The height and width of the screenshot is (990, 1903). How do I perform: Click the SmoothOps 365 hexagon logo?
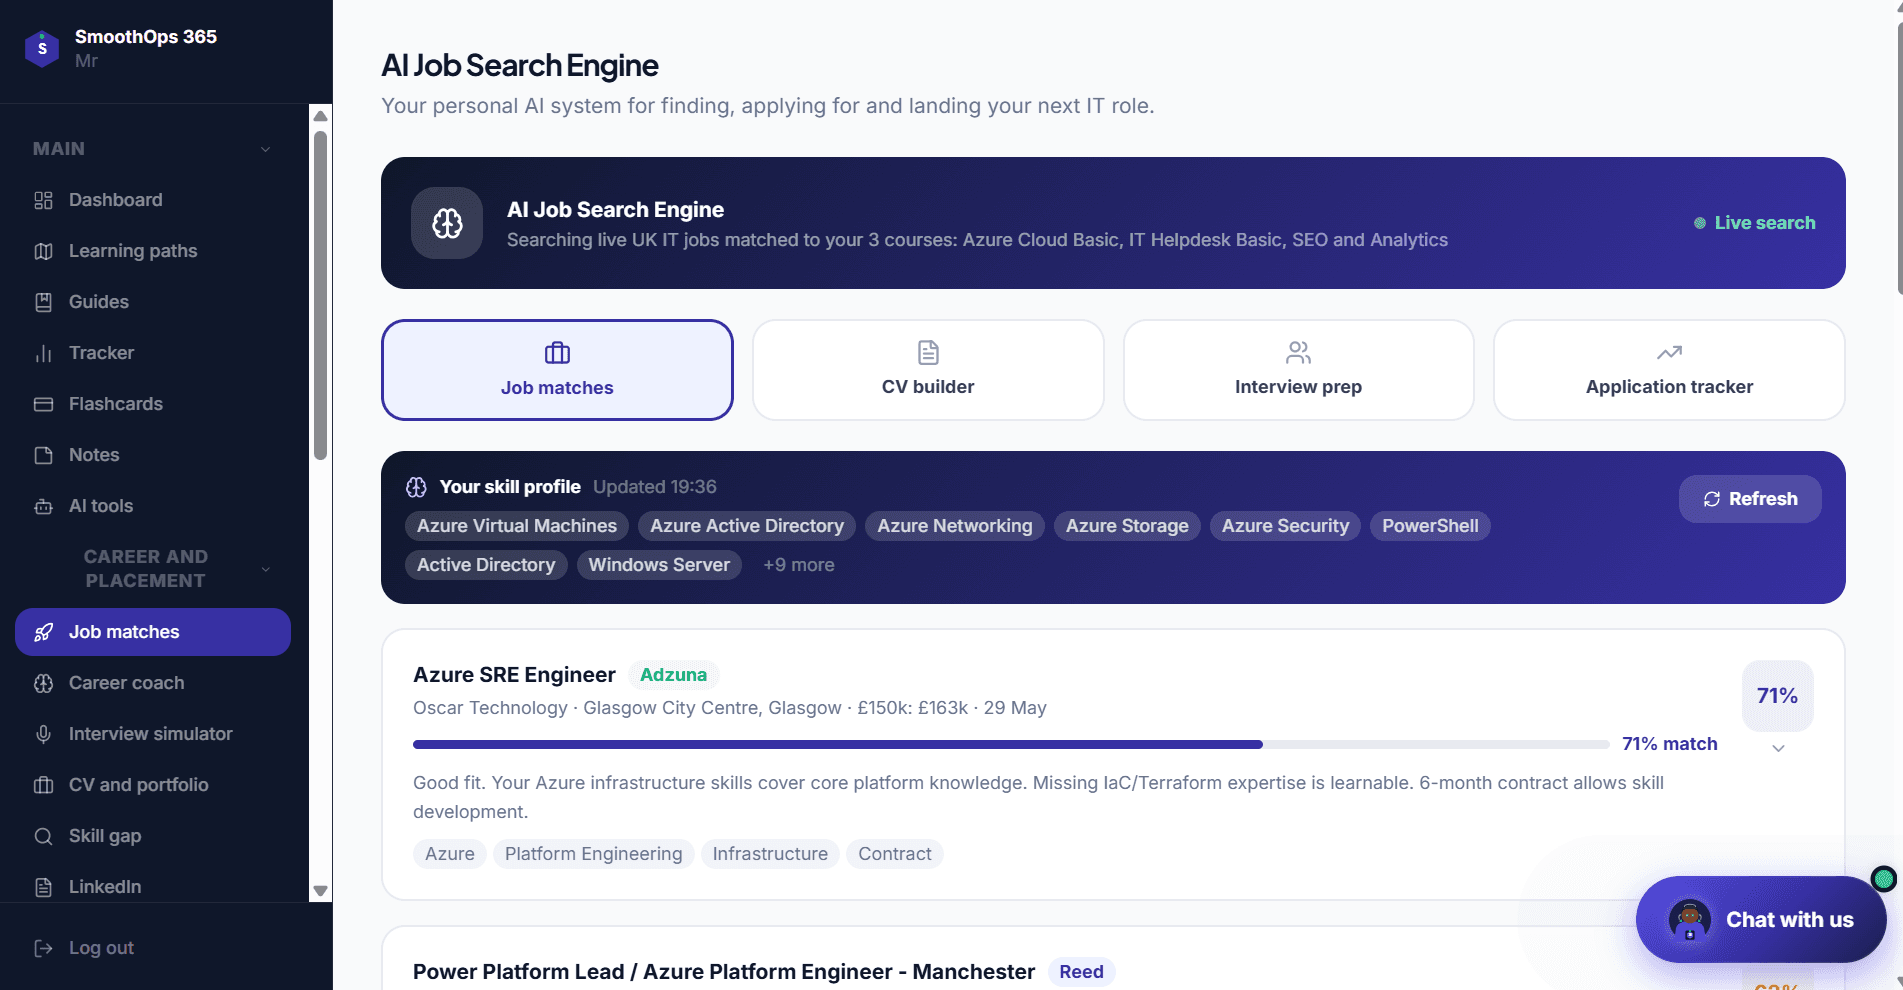pyautogui.click(x=42, y=48)
